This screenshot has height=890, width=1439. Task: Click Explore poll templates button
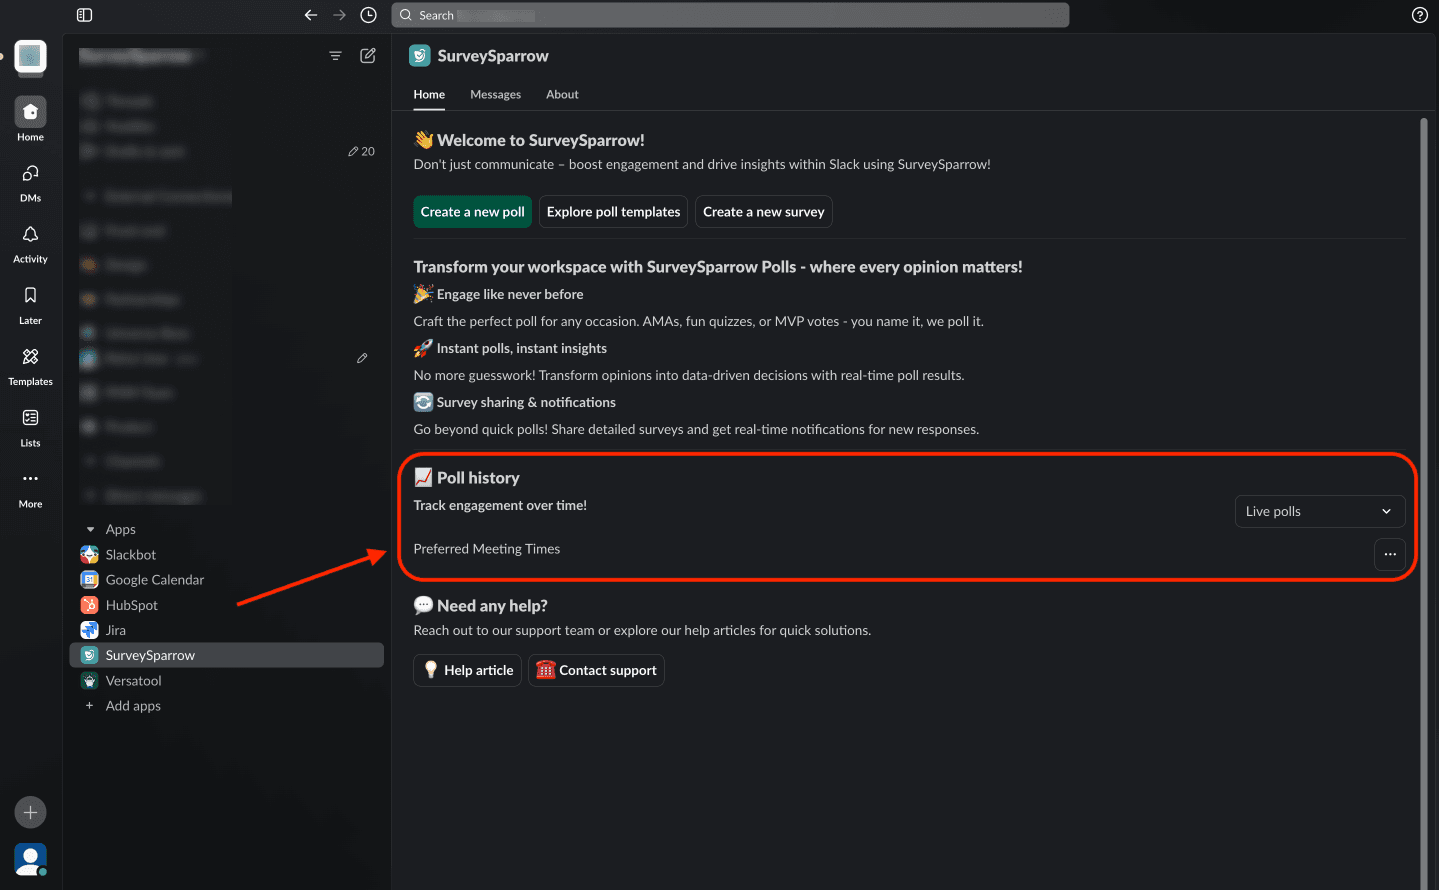coord(613,212)
